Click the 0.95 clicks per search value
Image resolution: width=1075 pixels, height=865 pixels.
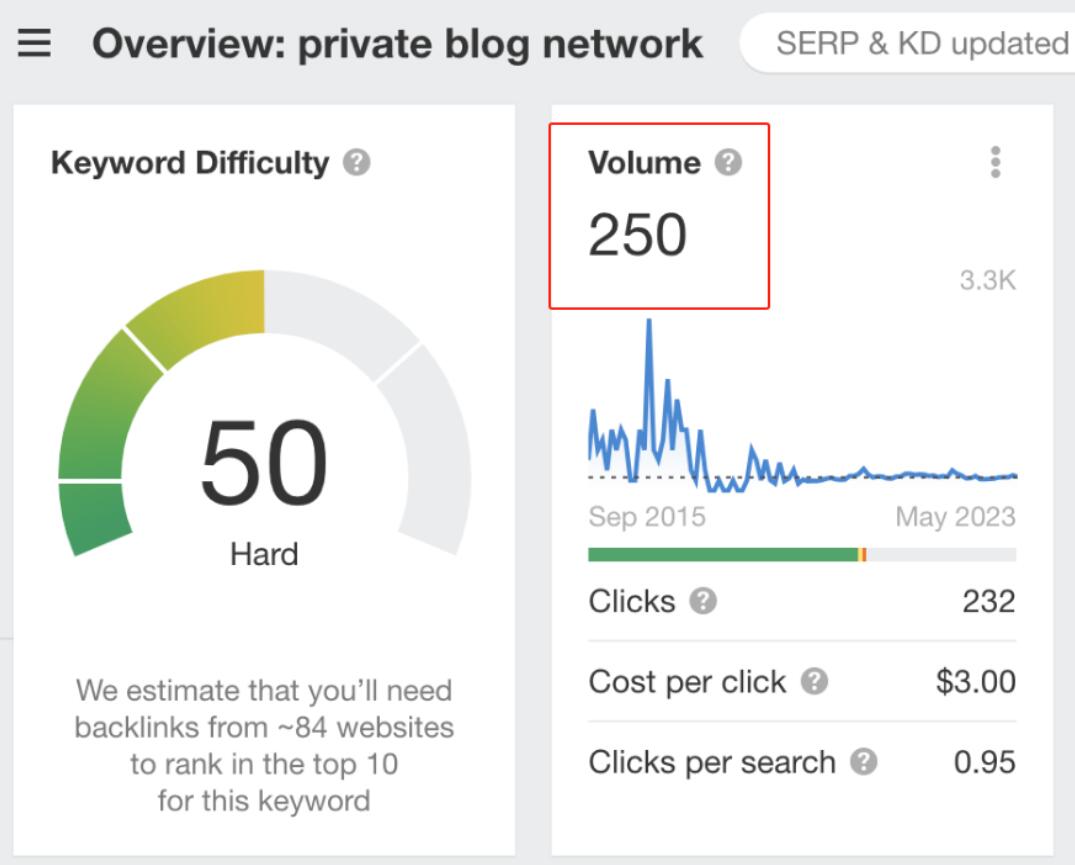(985, 762)
